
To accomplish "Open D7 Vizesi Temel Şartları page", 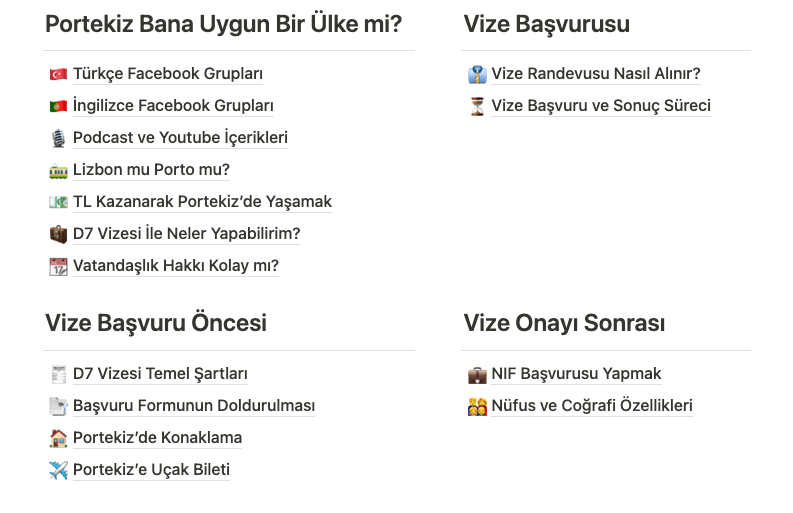I will pyautogui.click(x=160, y=374).
